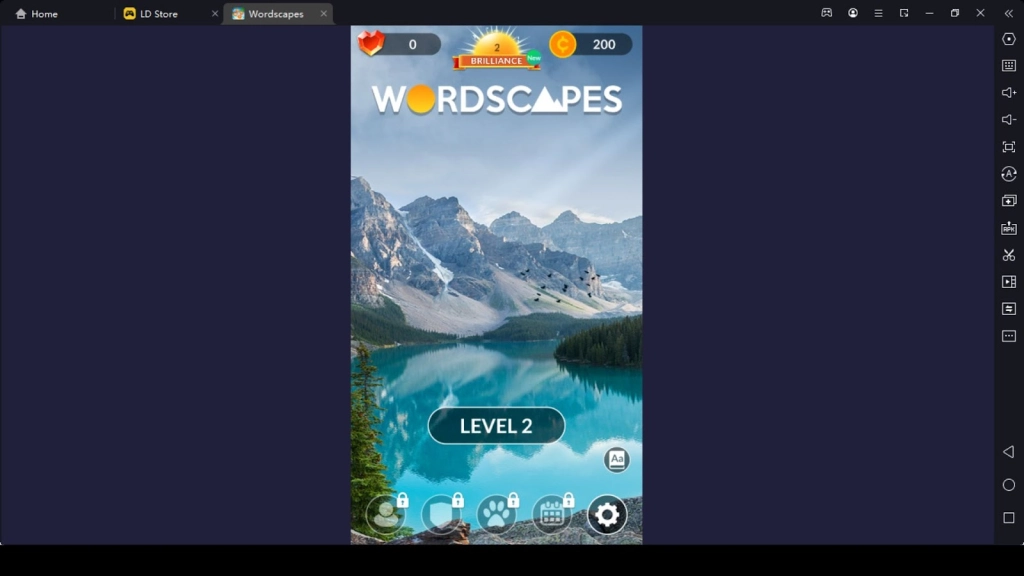This screenshot has width=1024, height=576.
Task: Click the Android recent apps square button
Action: [1009, 518]
